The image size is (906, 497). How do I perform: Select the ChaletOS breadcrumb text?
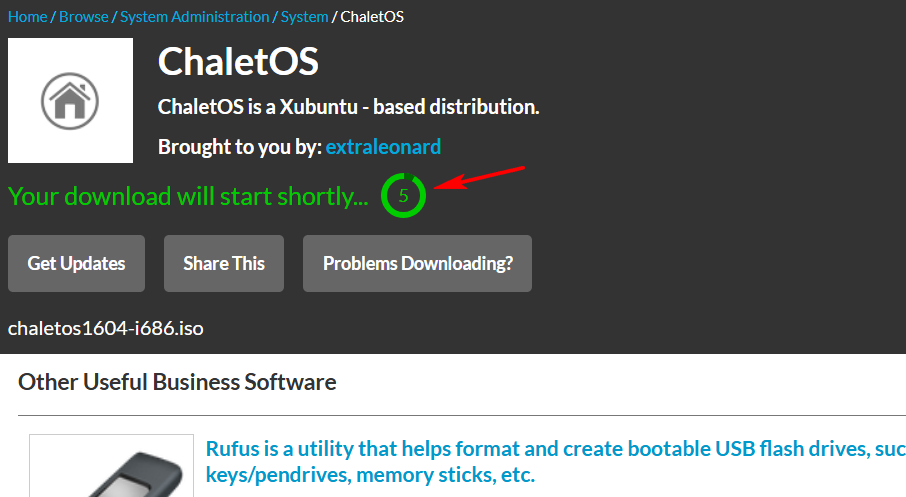pos(372,17)
